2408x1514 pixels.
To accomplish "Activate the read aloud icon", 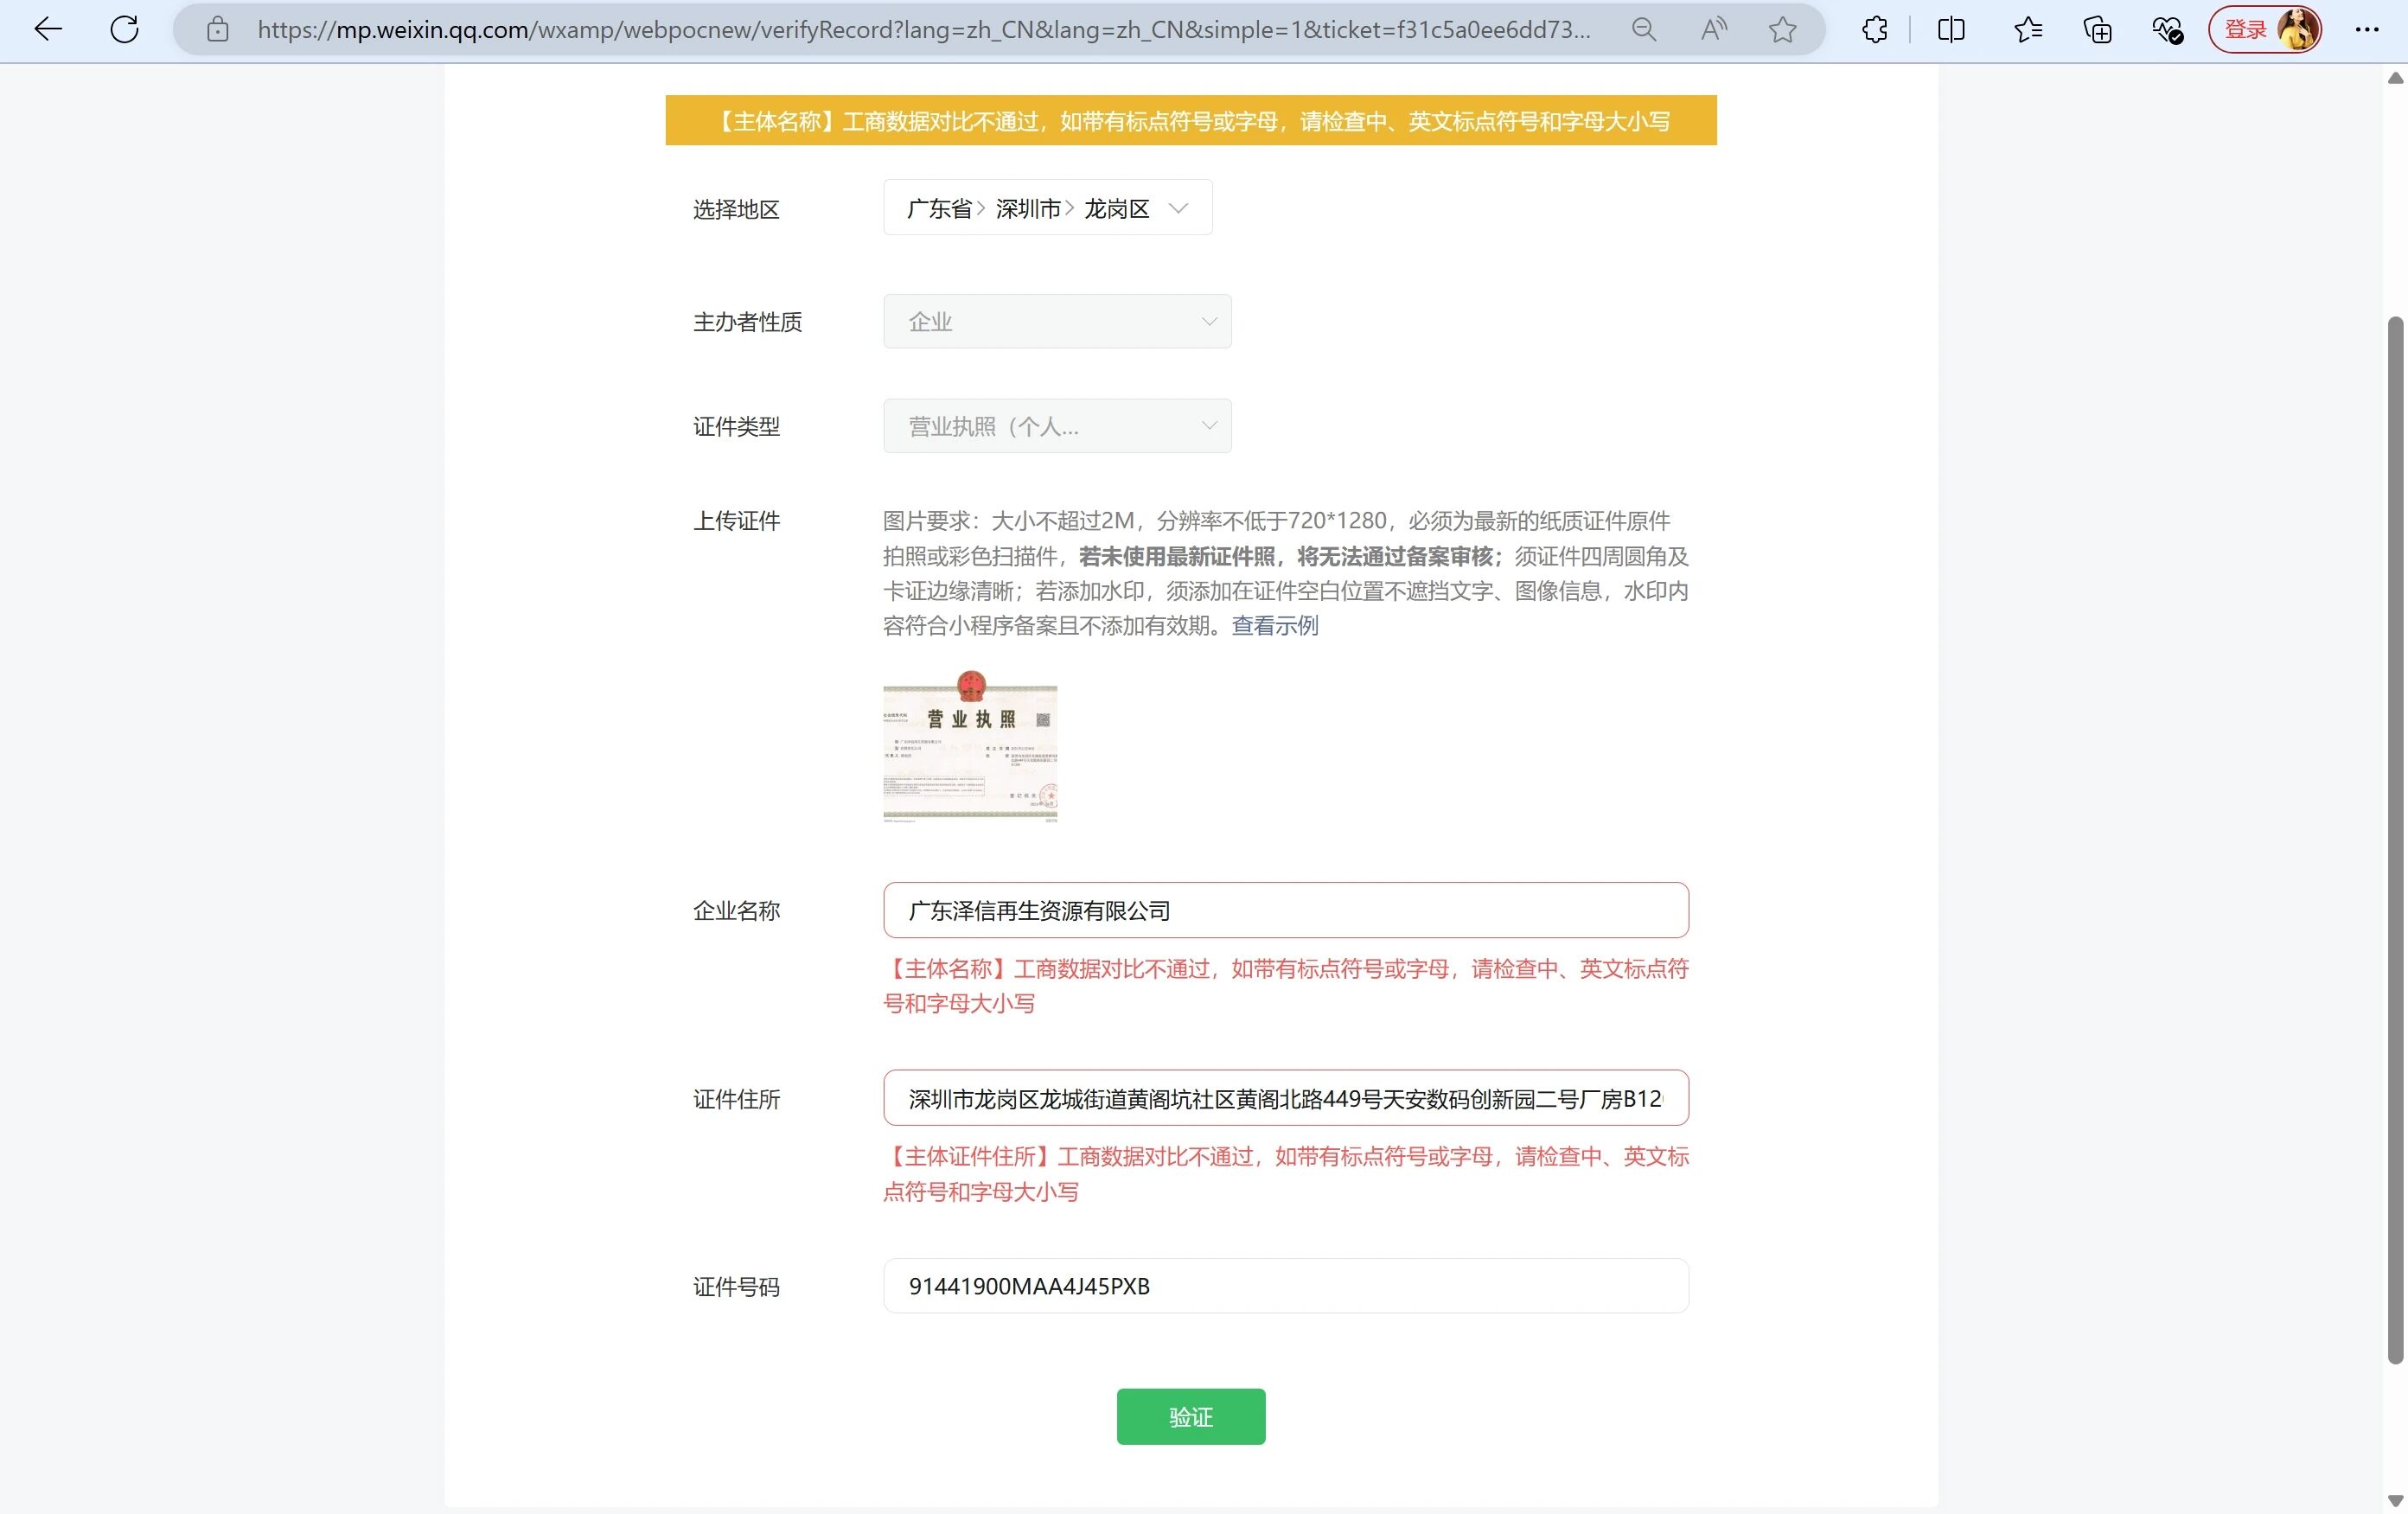I will click(1713, 30).
